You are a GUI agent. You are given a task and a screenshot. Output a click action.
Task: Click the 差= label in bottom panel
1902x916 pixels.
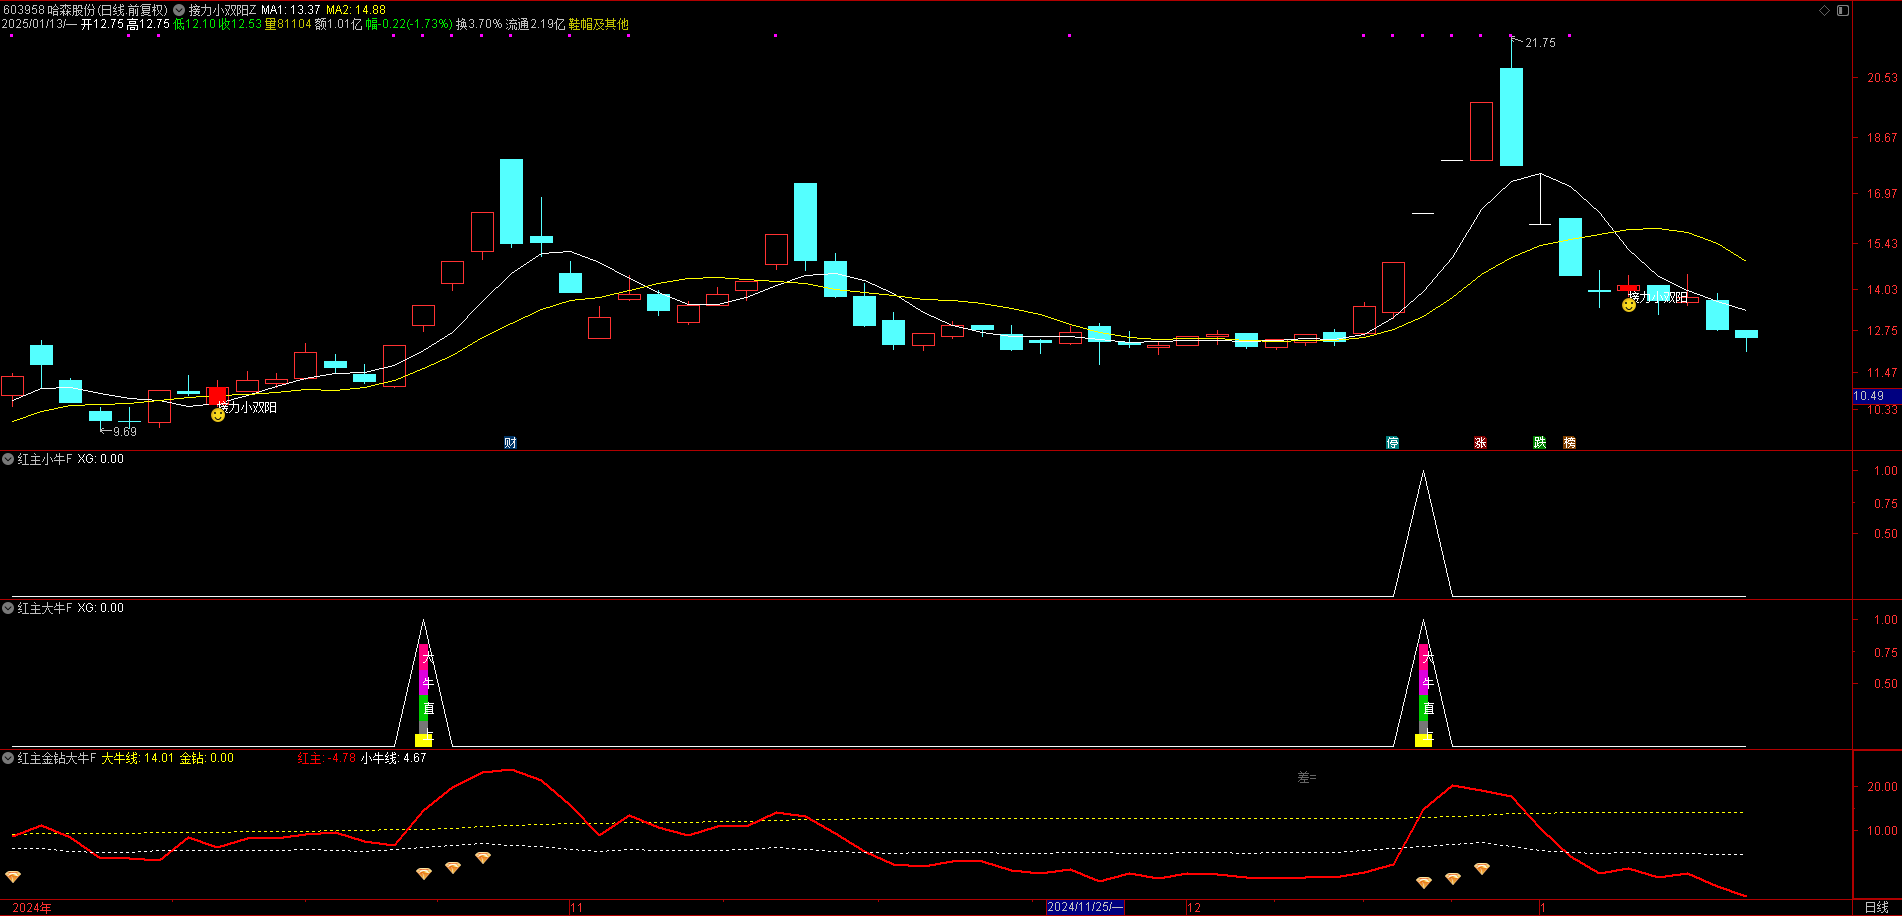[1307, 777]
